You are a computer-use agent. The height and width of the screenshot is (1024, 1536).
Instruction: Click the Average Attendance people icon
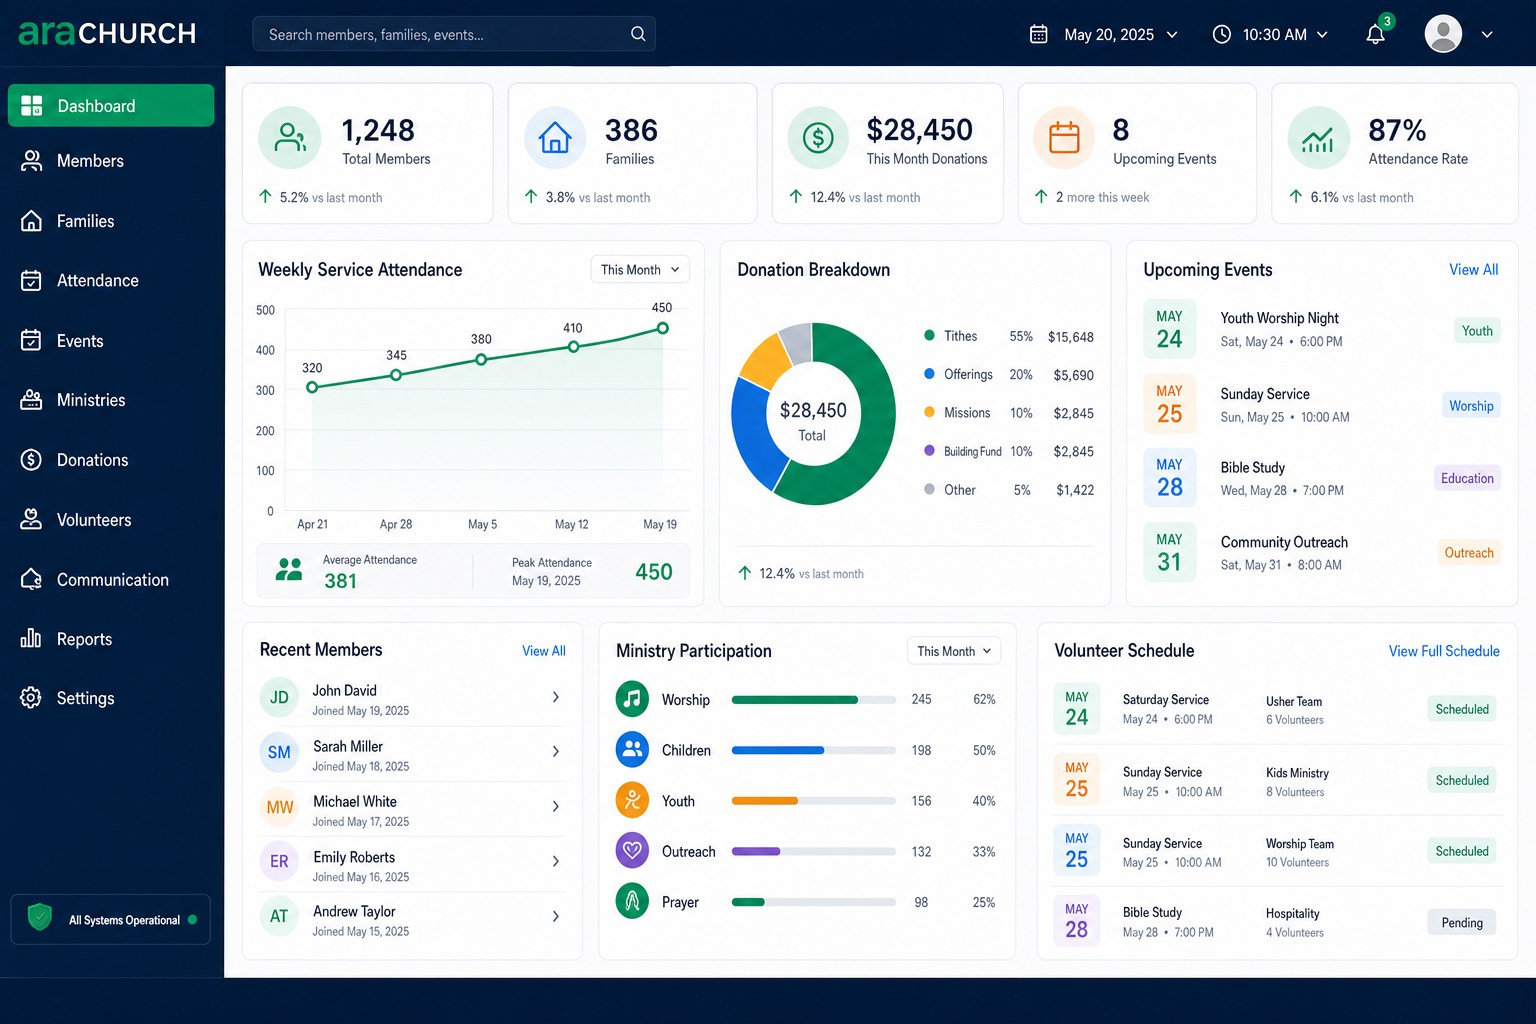(289, 570)
